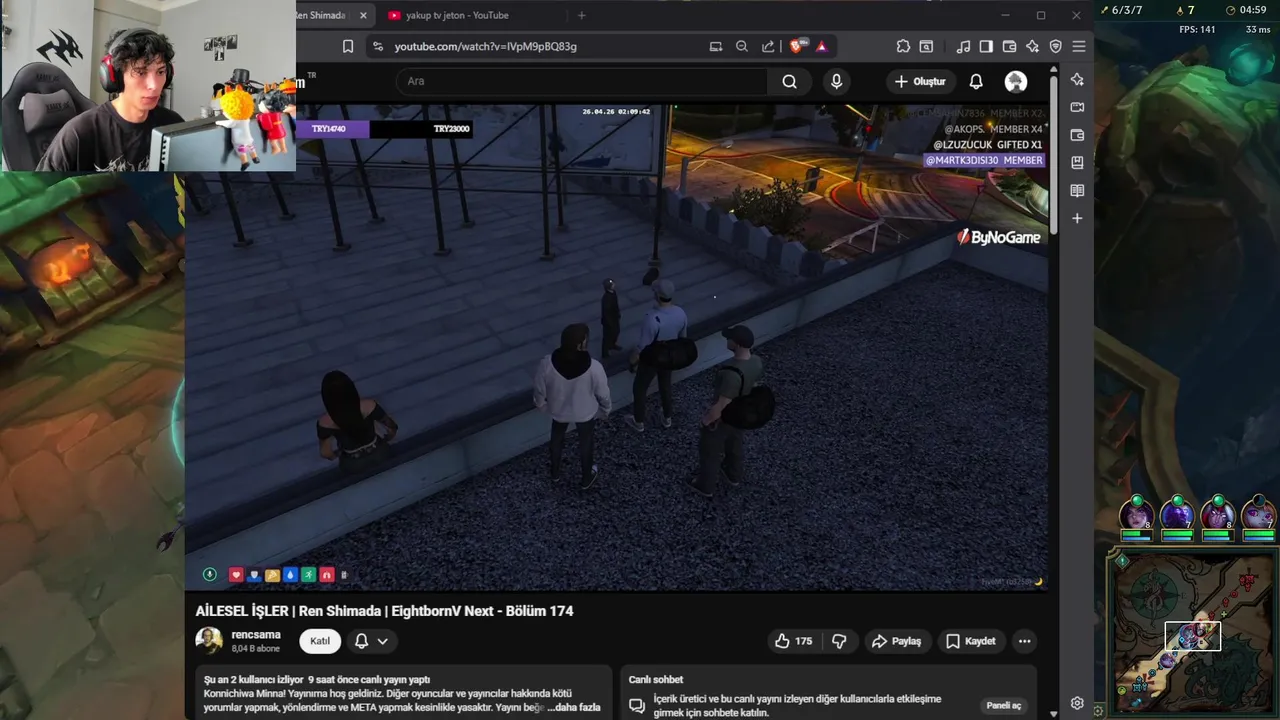Switch to the Ren Shimada tab
Image resolution: width=1280 pixels, height=720 pixels.
pyautogui.click(x=322, y=15)
